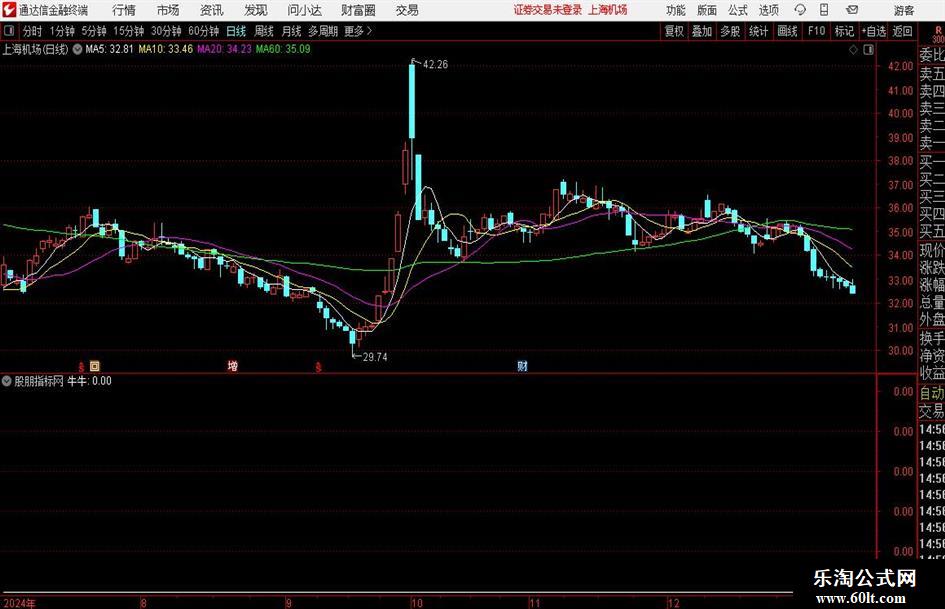
Task: Open indicator settings icon beside 股朋指标网
Action: [x=7, y=381]
